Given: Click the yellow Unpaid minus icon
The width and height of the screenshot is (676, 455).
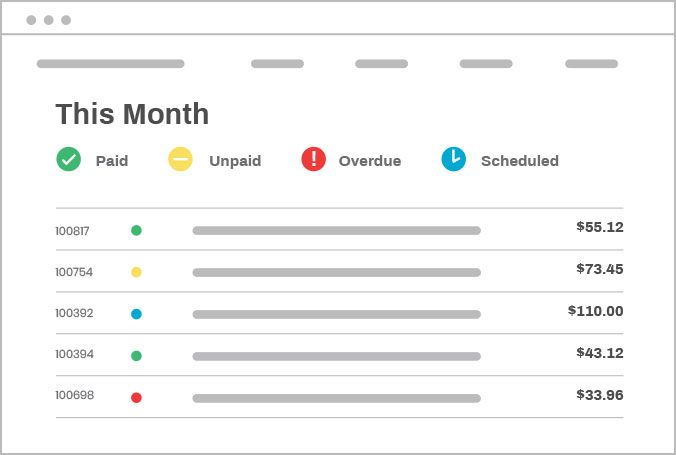Looking at the screenshot, I should [x=180, y=159].
